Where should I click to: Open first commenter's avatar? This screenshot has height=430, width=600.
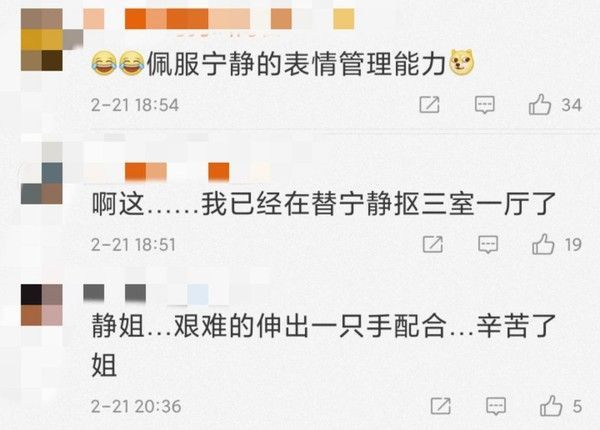(x=42, y=40)
